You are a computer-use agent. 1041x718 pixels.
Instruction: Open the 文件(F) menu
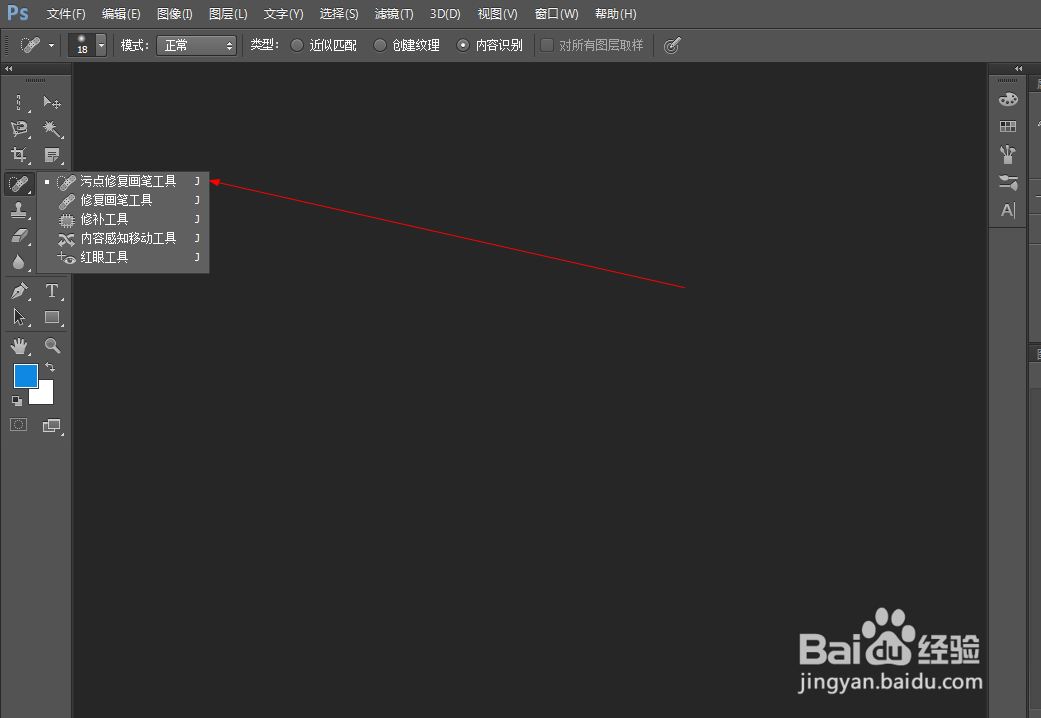pyautogui.click(x=66, y=14)
